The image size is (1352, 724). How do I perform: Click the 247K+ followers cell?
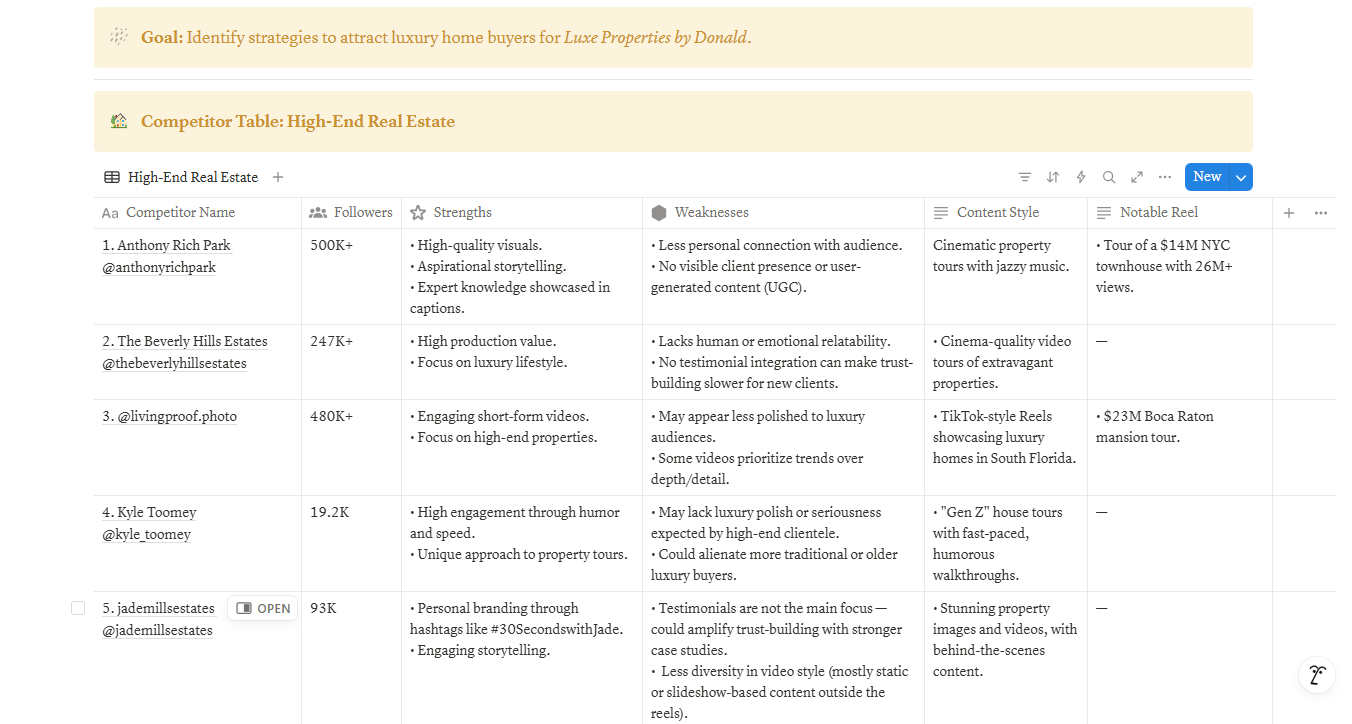click(x=351, y=362)
